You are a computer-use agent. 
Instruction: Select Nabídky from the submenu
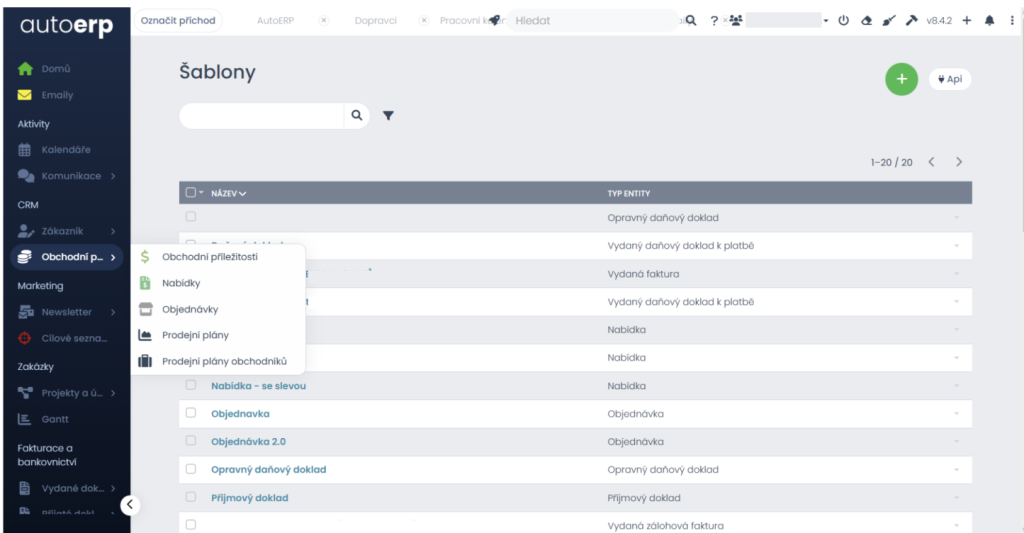point(182,283)
